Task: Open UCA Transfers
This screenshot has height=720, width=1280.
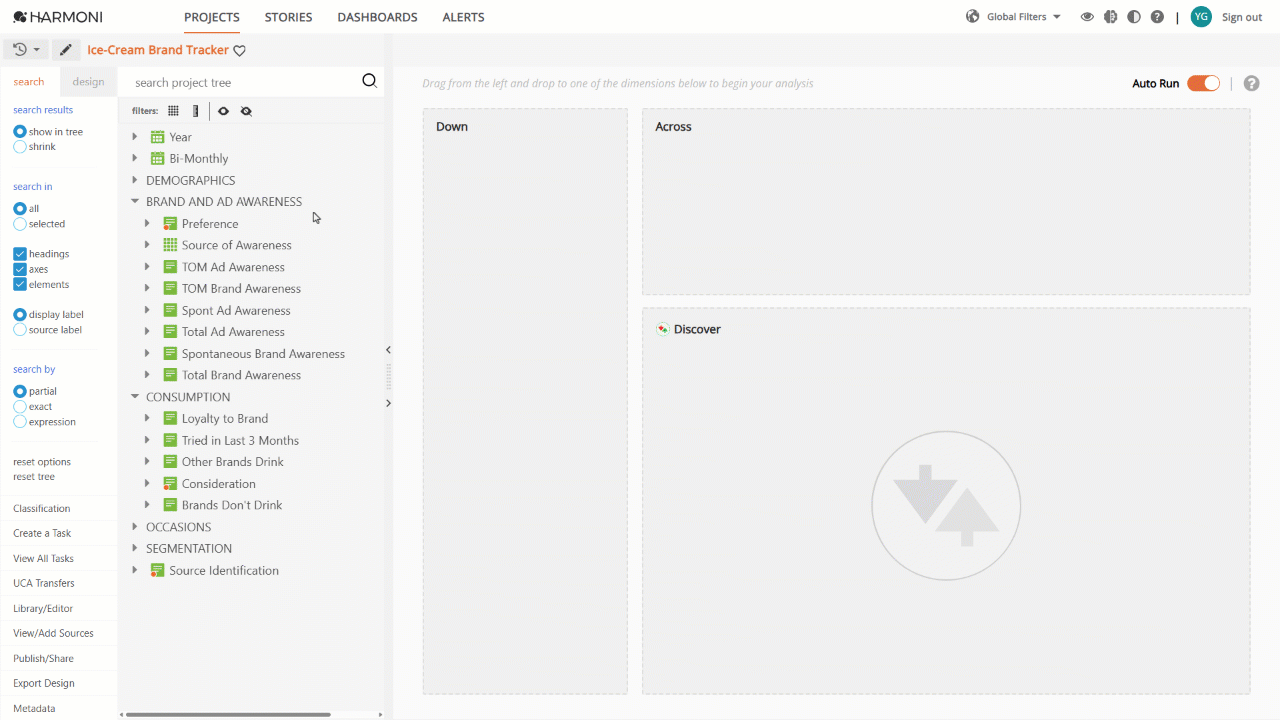Action: pyautogui.click(x=44, y=583)
